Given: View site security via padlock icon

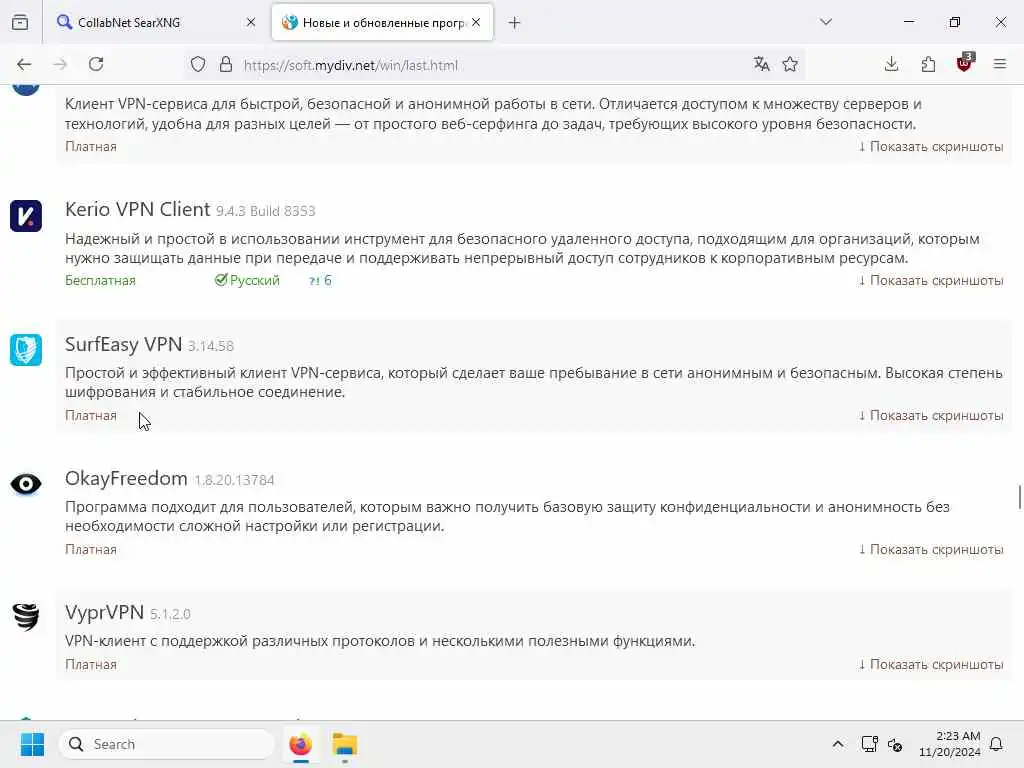Looking at the screenshot, I should (226, 65).
